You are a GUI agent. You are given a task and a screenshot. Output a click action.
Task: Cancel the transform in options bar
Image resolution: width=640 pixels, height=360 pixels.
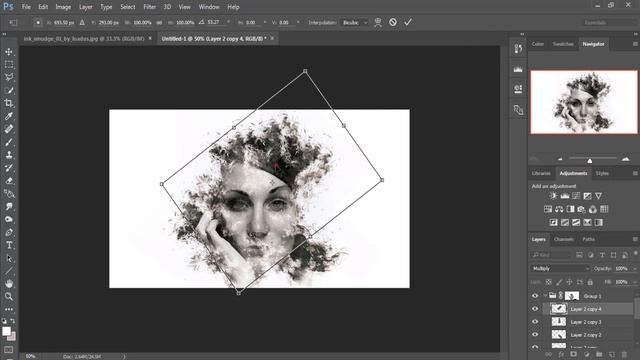[x=393, y=22]
